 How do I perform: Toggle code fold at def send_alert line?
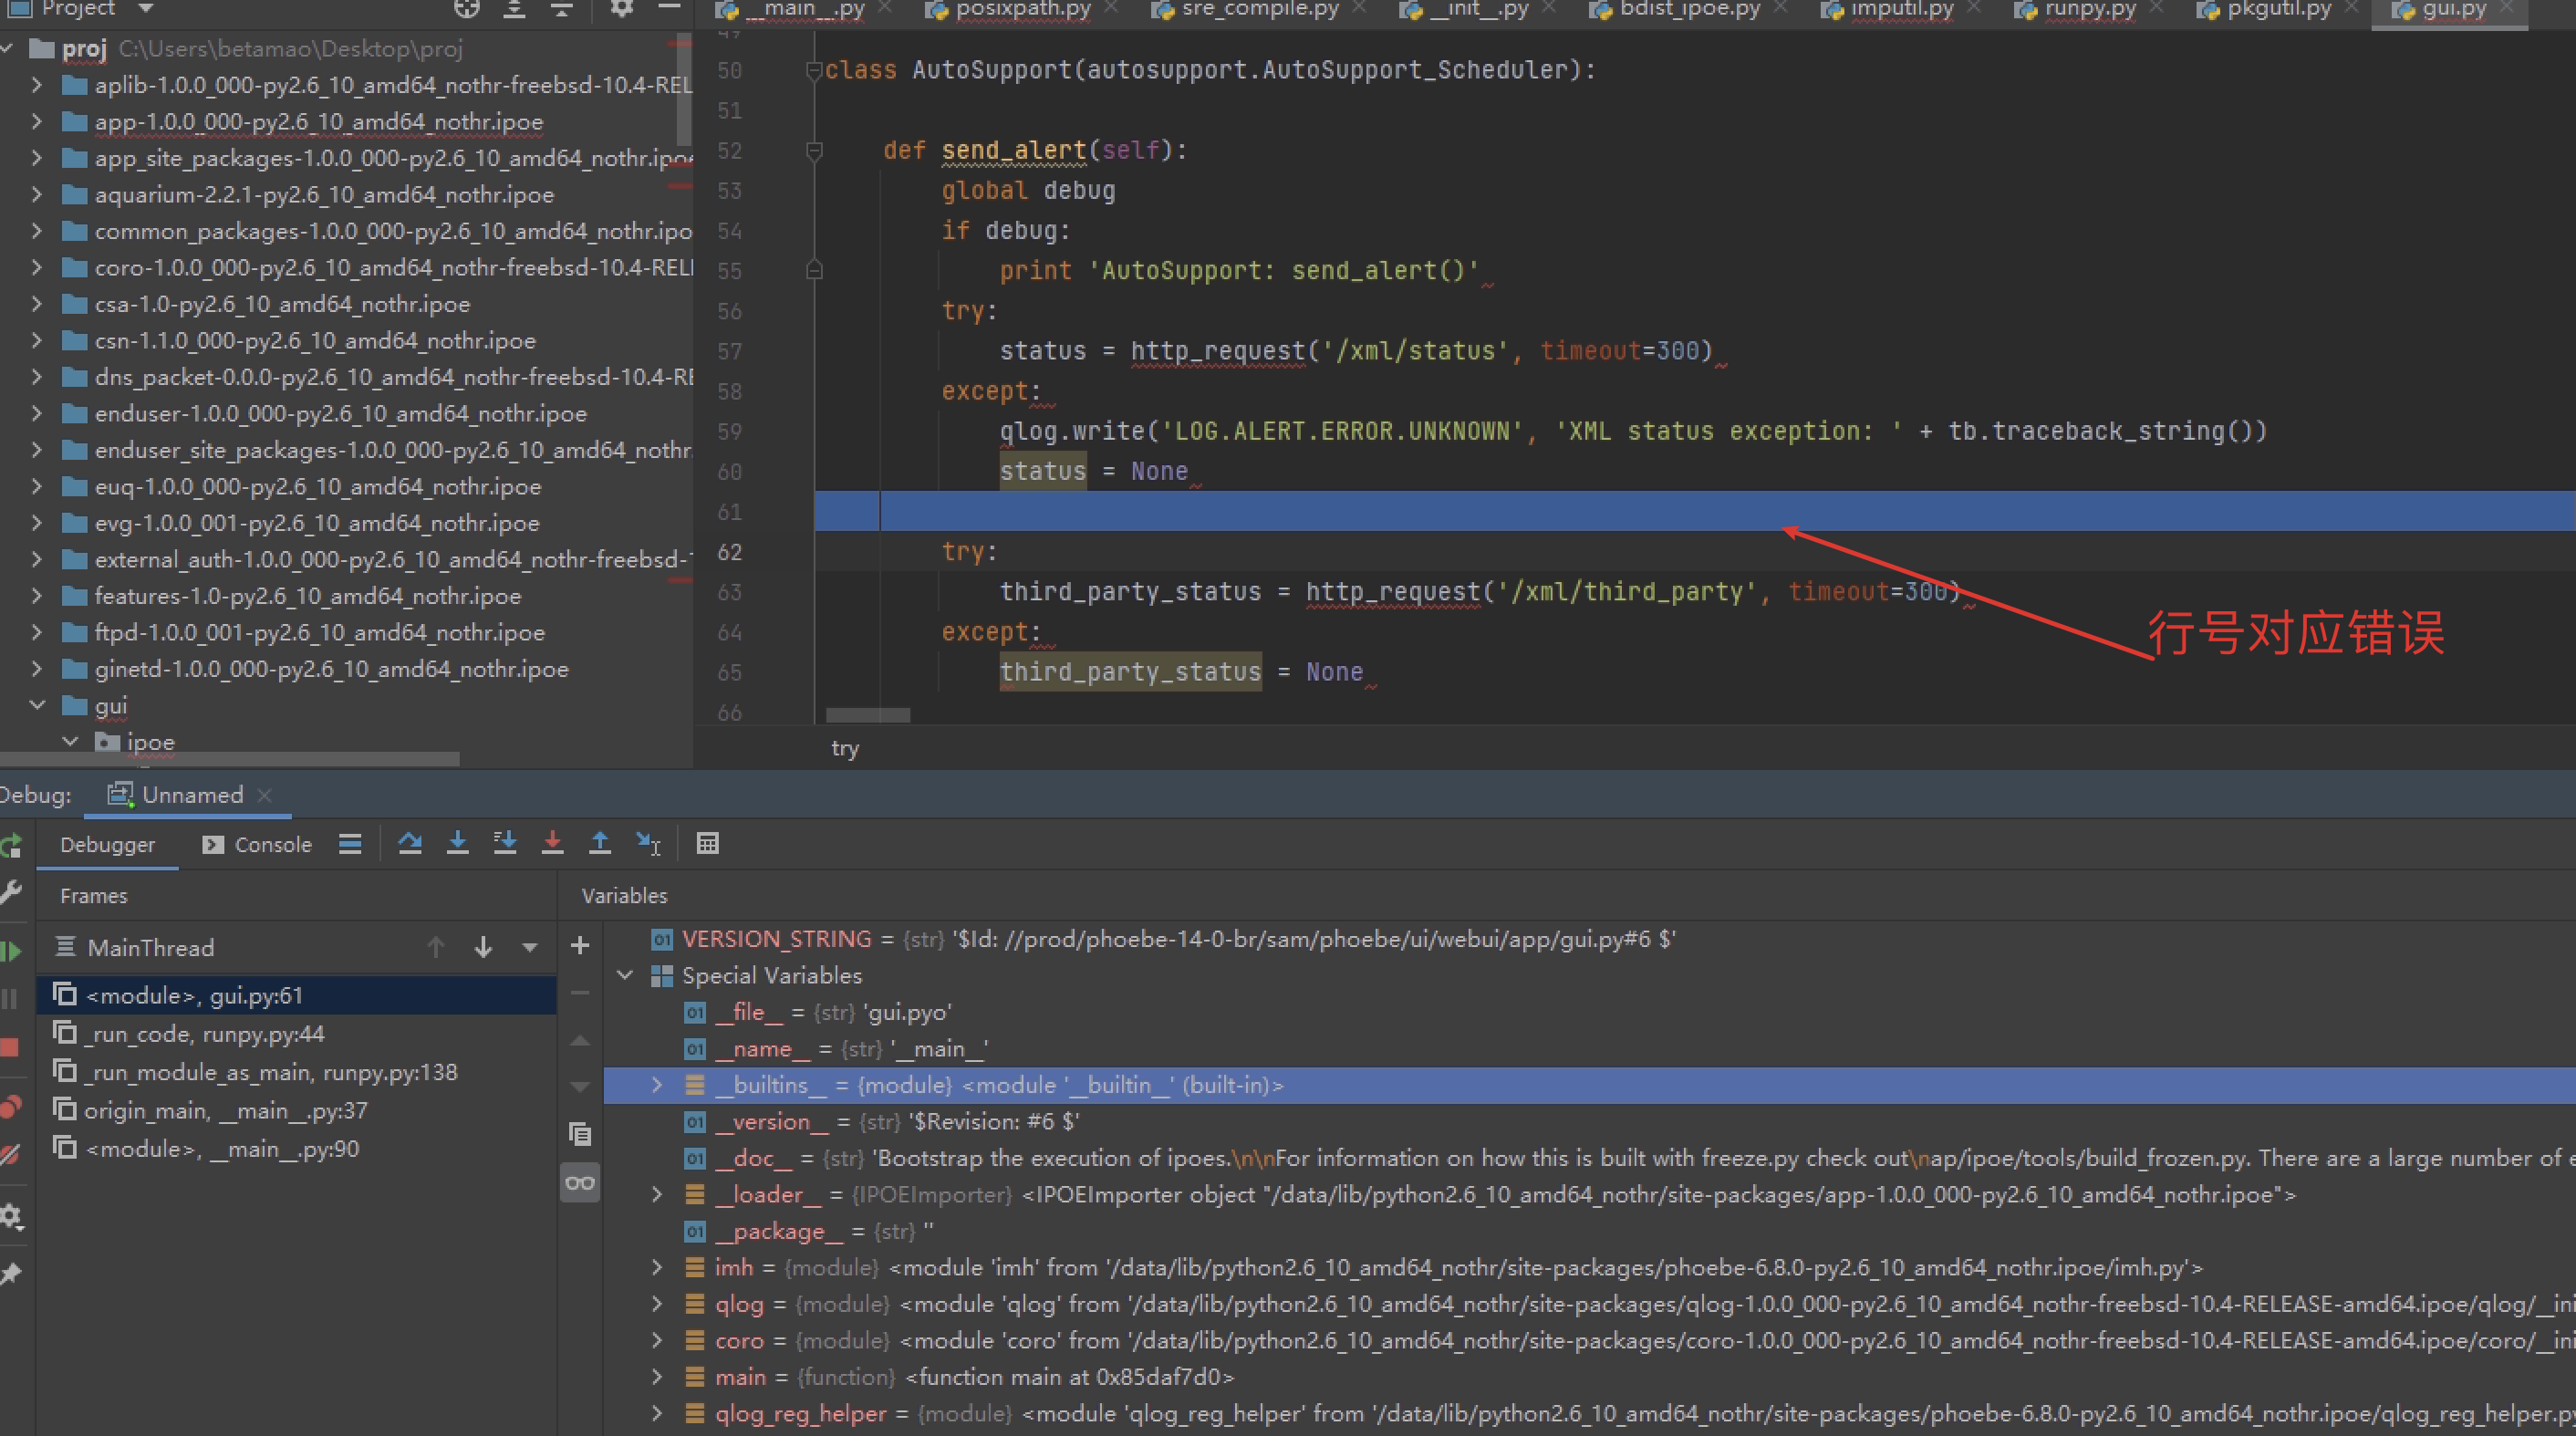[x=814, y=151]
